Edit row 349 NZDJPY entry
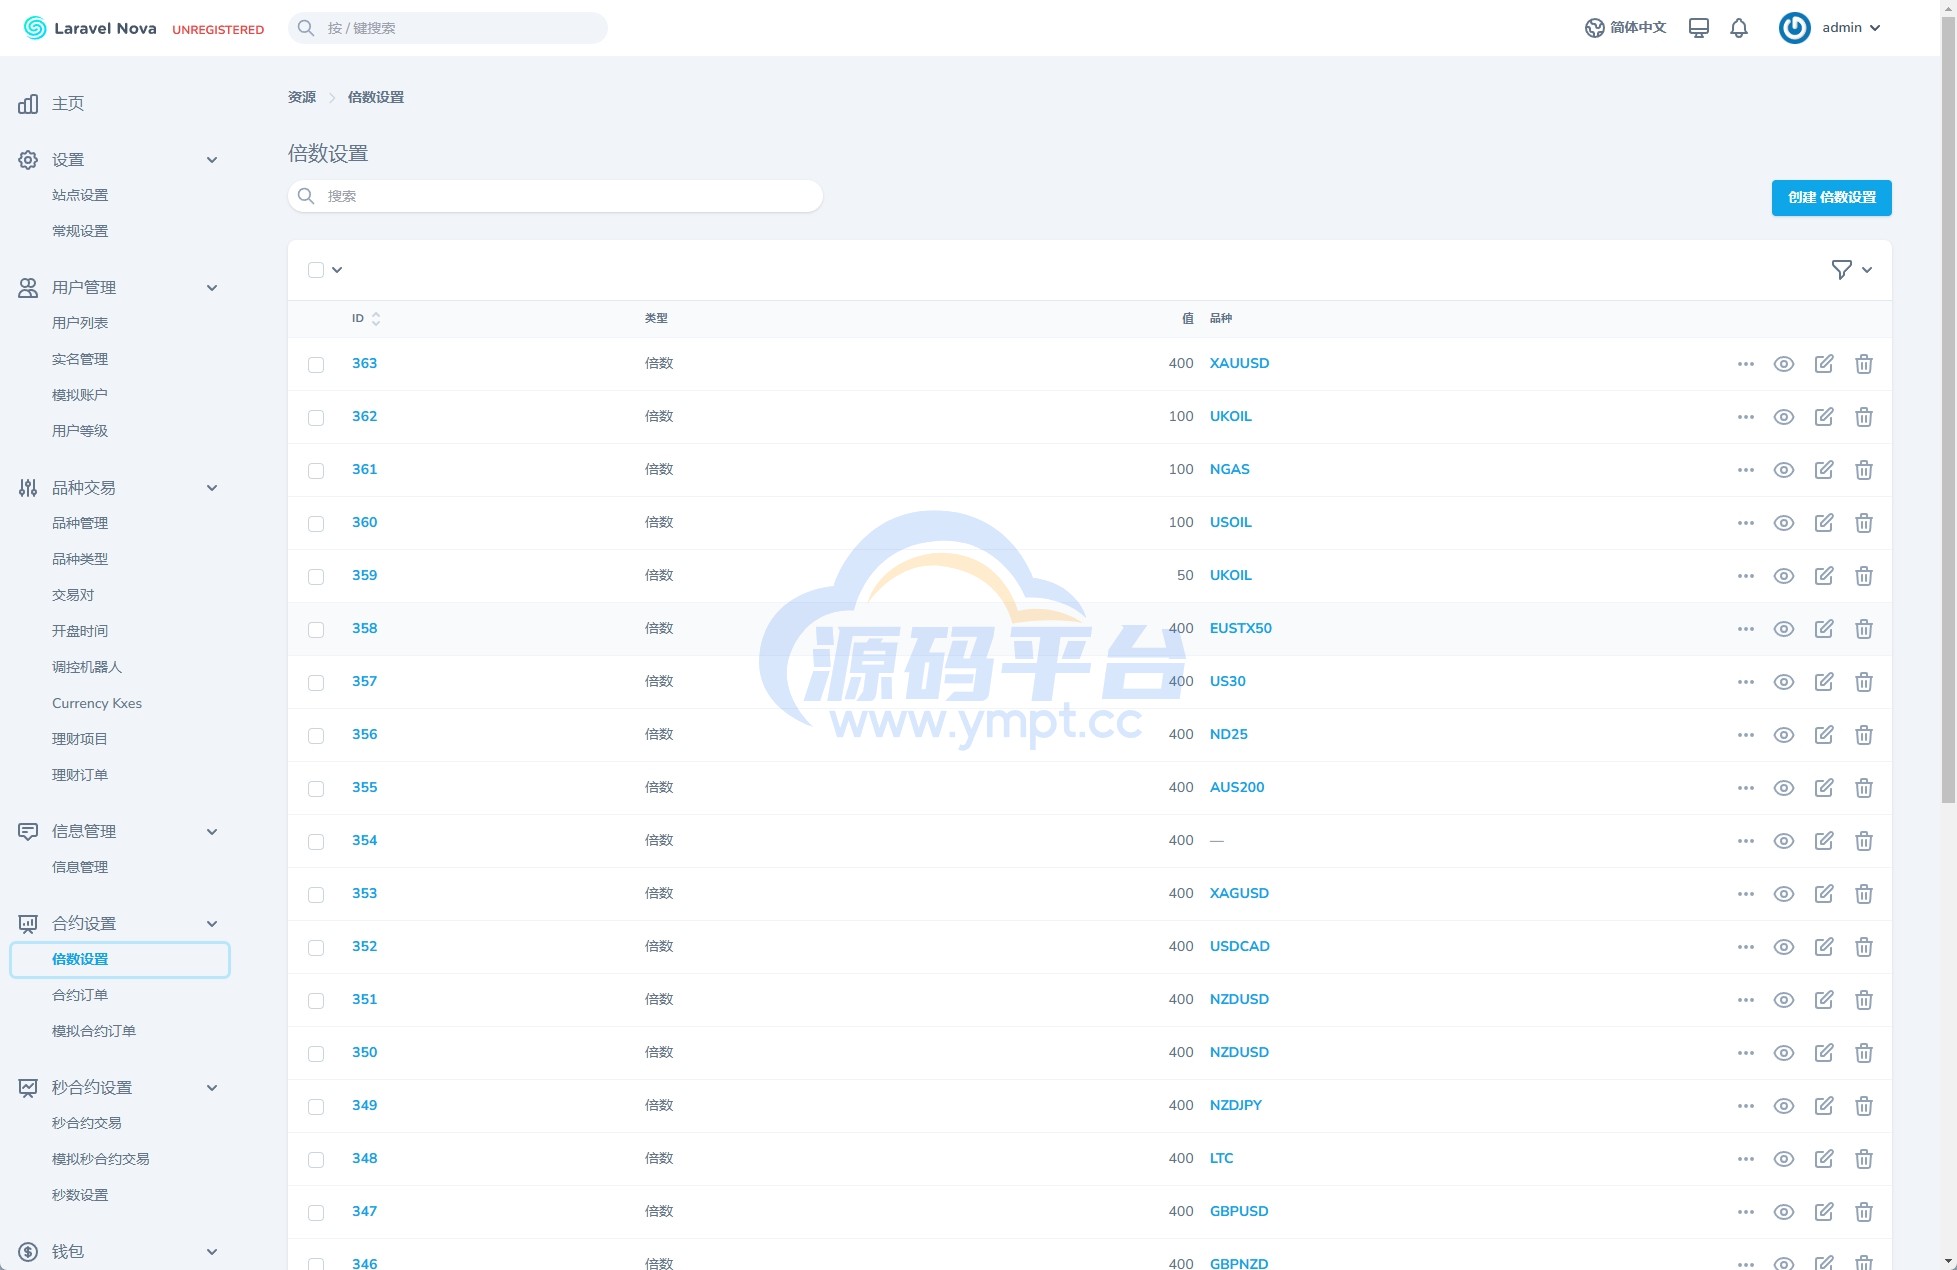Image resolution: width=1957 pixels, height=1270 pixels. point(1824,1106)
